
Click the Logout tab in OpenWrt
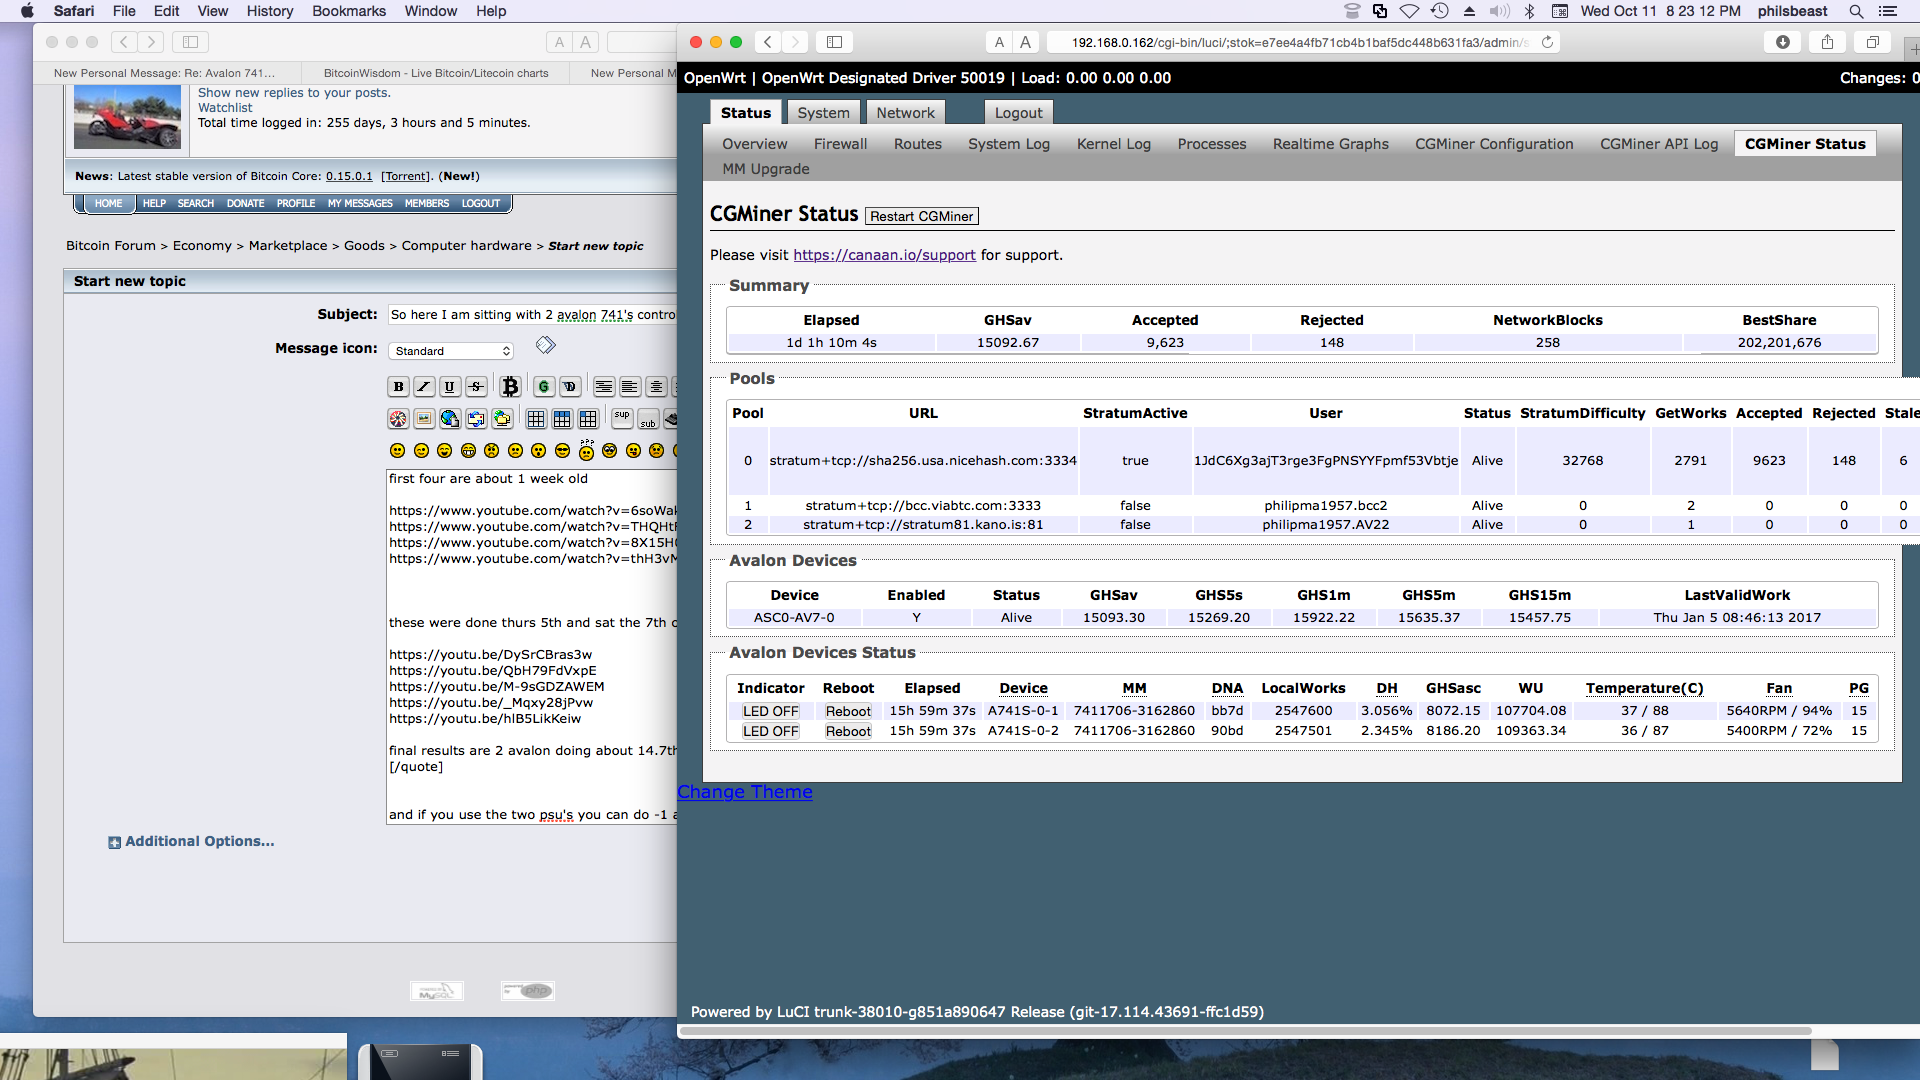(1018, 113)
